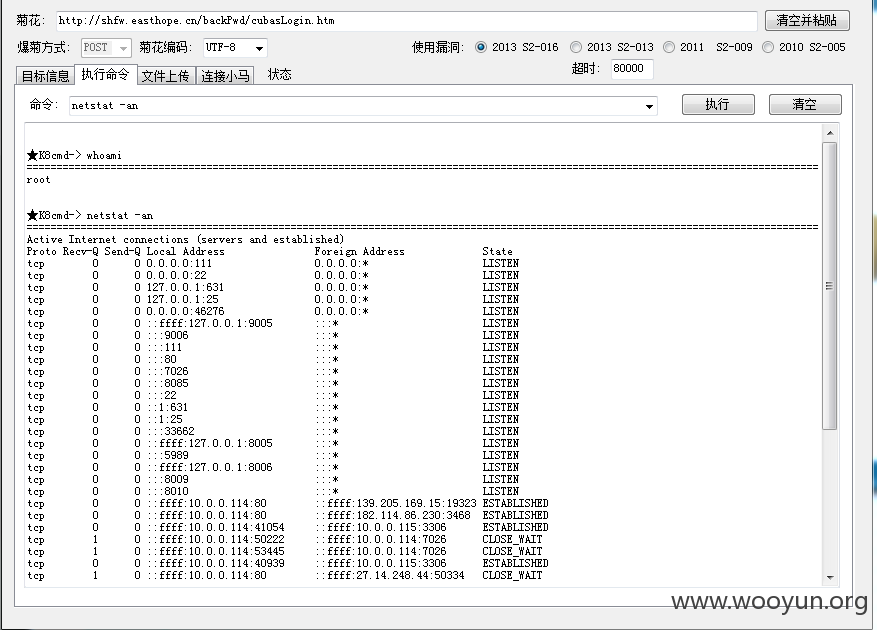Click the 执行 execute button
This screenshot has width=877, height=630.
click(x=718, y=105)
